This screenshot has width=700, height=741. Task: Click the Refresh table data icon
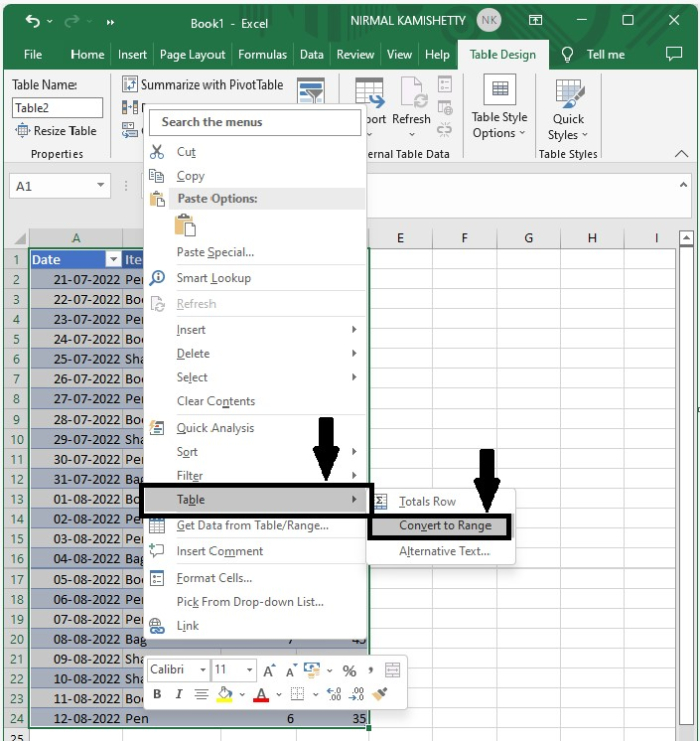tap(414, 92)
